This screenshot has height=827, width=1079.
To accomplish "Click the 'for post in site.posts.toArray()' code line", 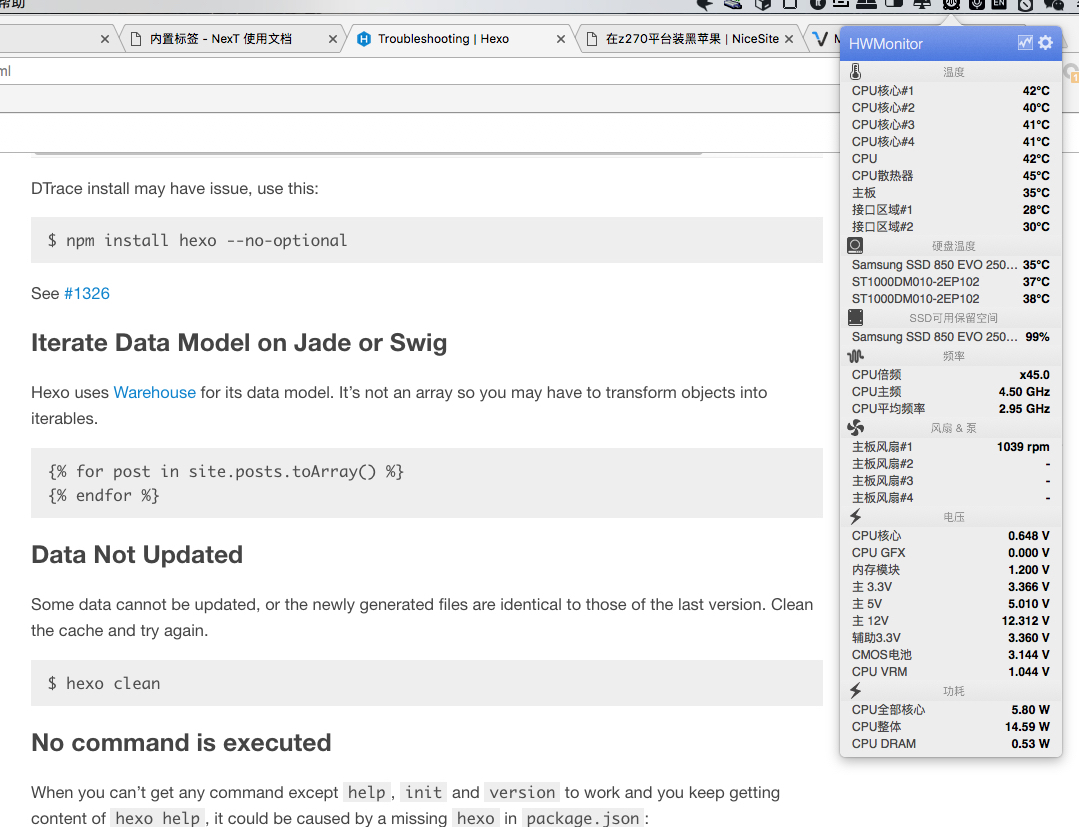I will coord(226,471).
